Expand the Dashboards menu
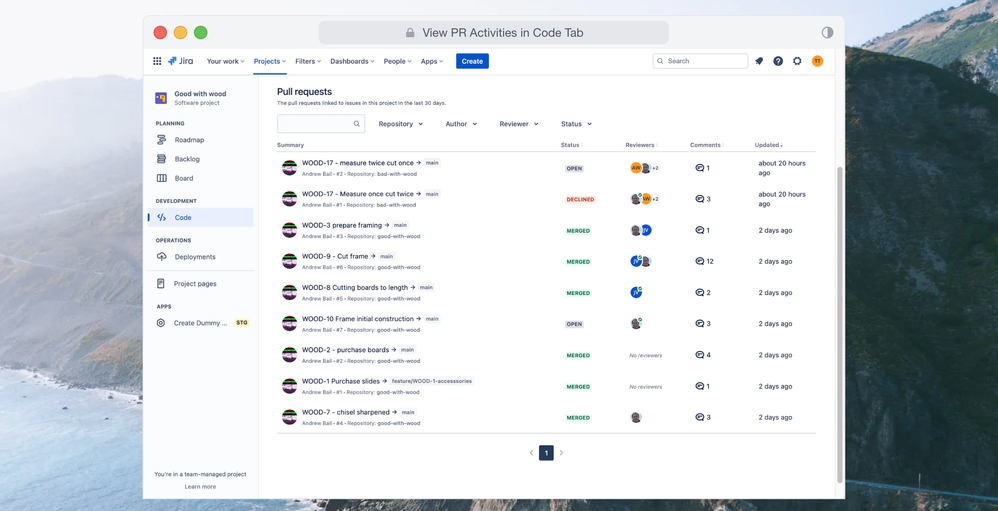 pyautogui.click(x=352, y=61)
